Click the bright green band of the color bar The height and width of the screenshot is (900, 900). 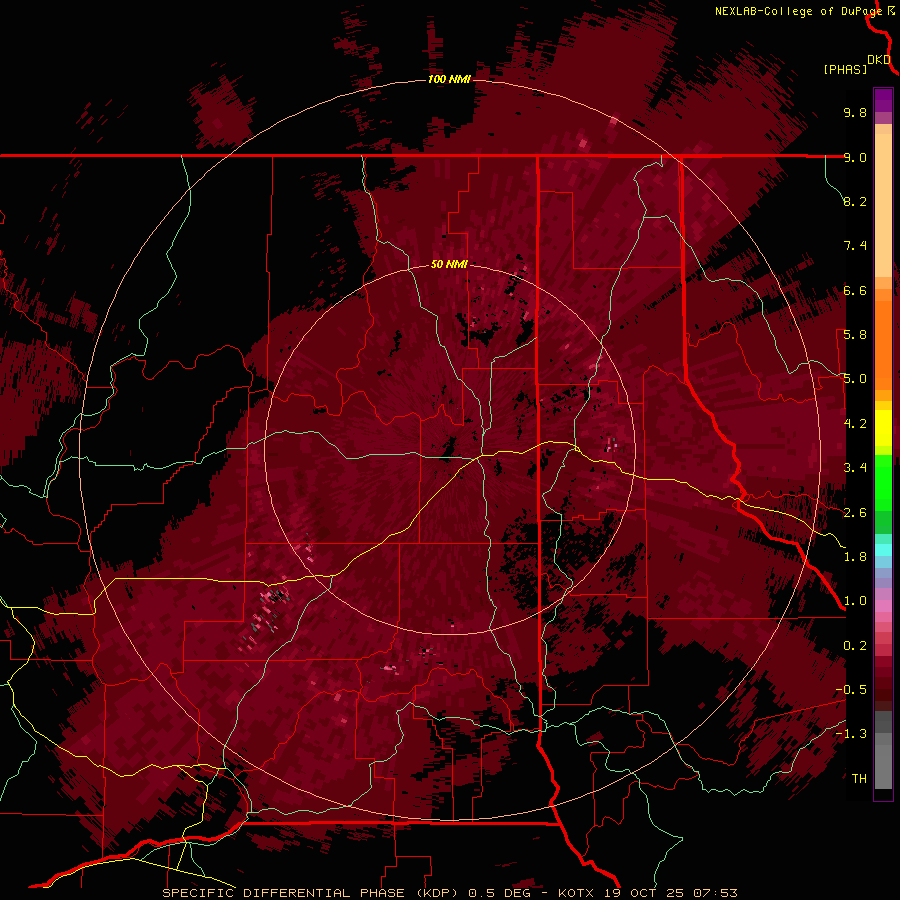(x=883, y=482)
